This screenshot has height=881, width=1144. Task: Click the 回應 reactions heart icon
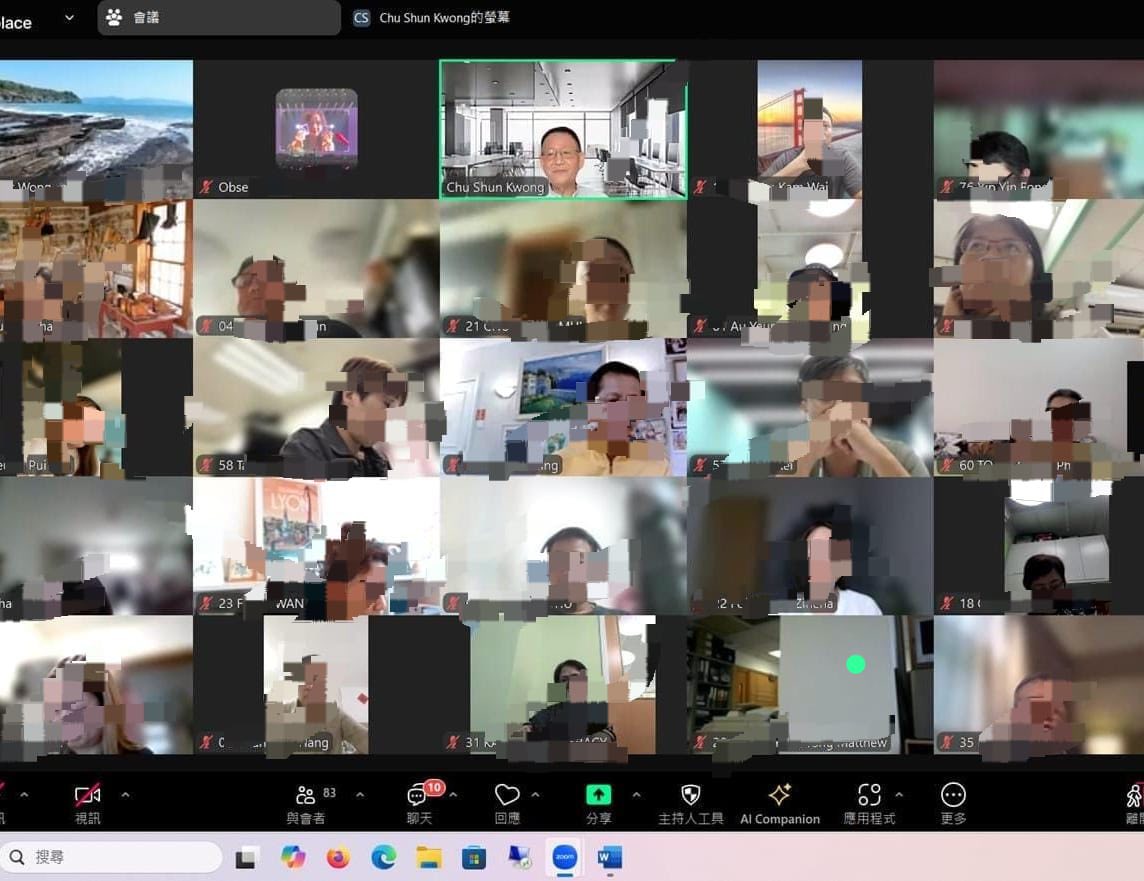[x=507, y=795]
